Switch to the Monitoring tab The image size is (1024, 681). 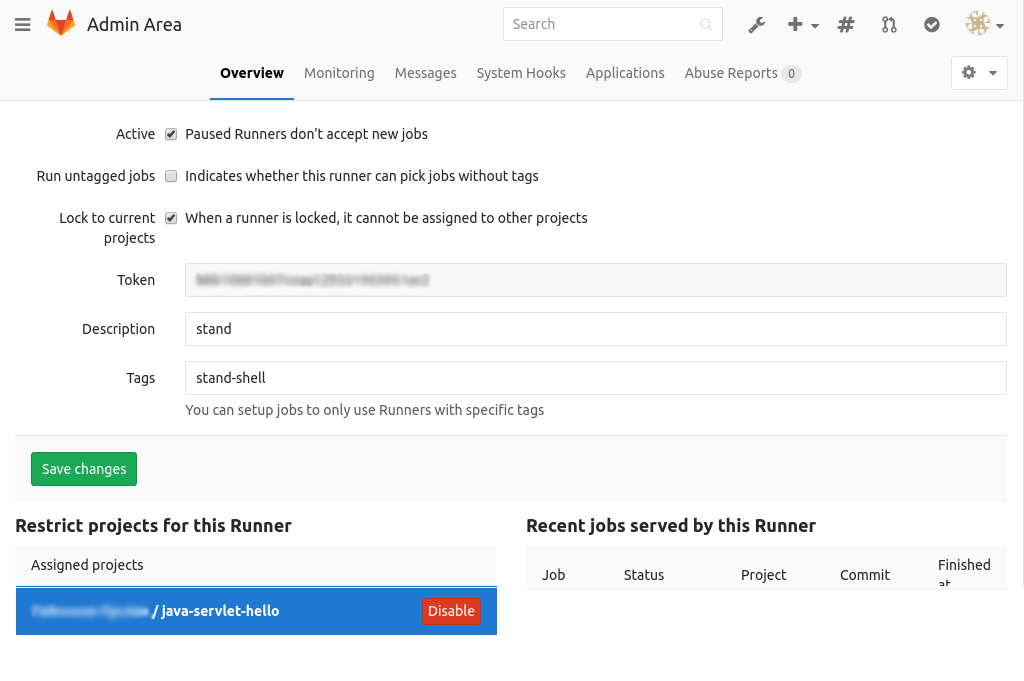point(339,73)
